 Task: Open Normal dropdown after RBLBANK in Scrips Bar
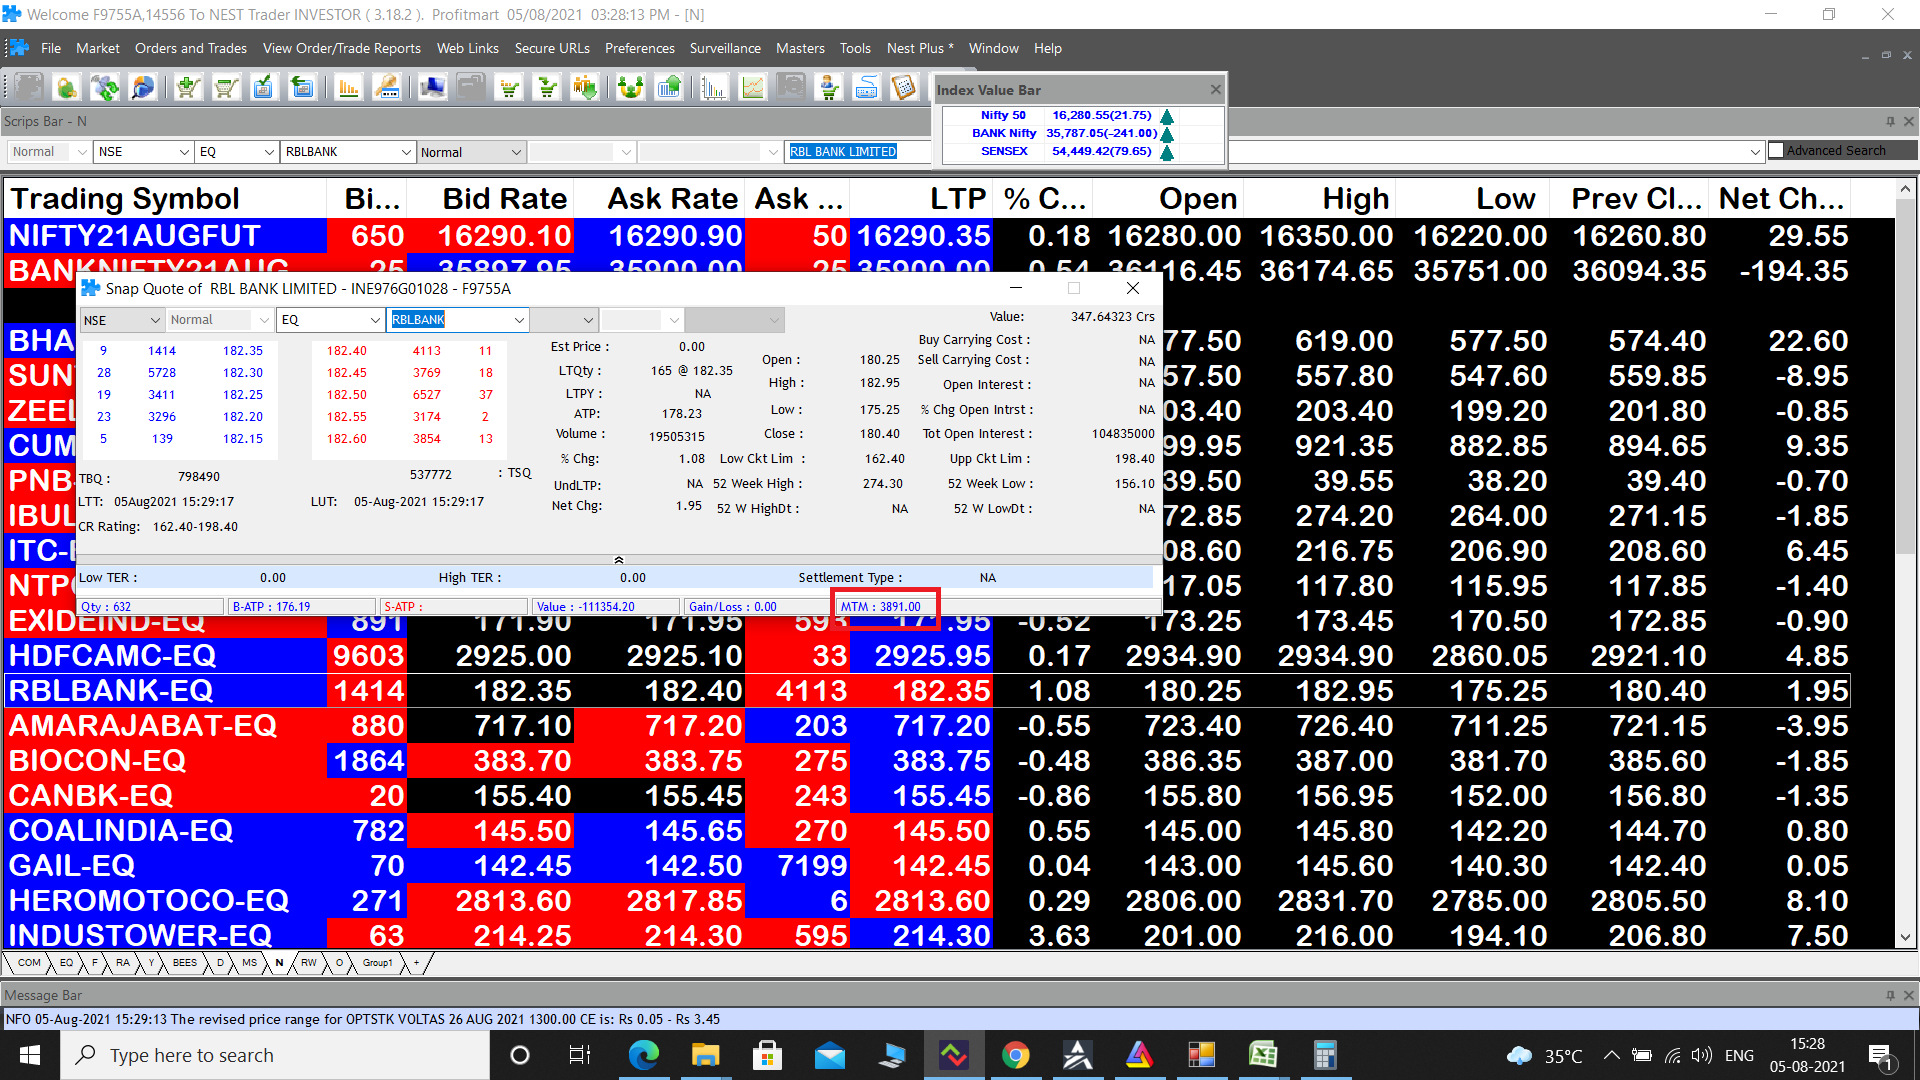coord(516,152)
